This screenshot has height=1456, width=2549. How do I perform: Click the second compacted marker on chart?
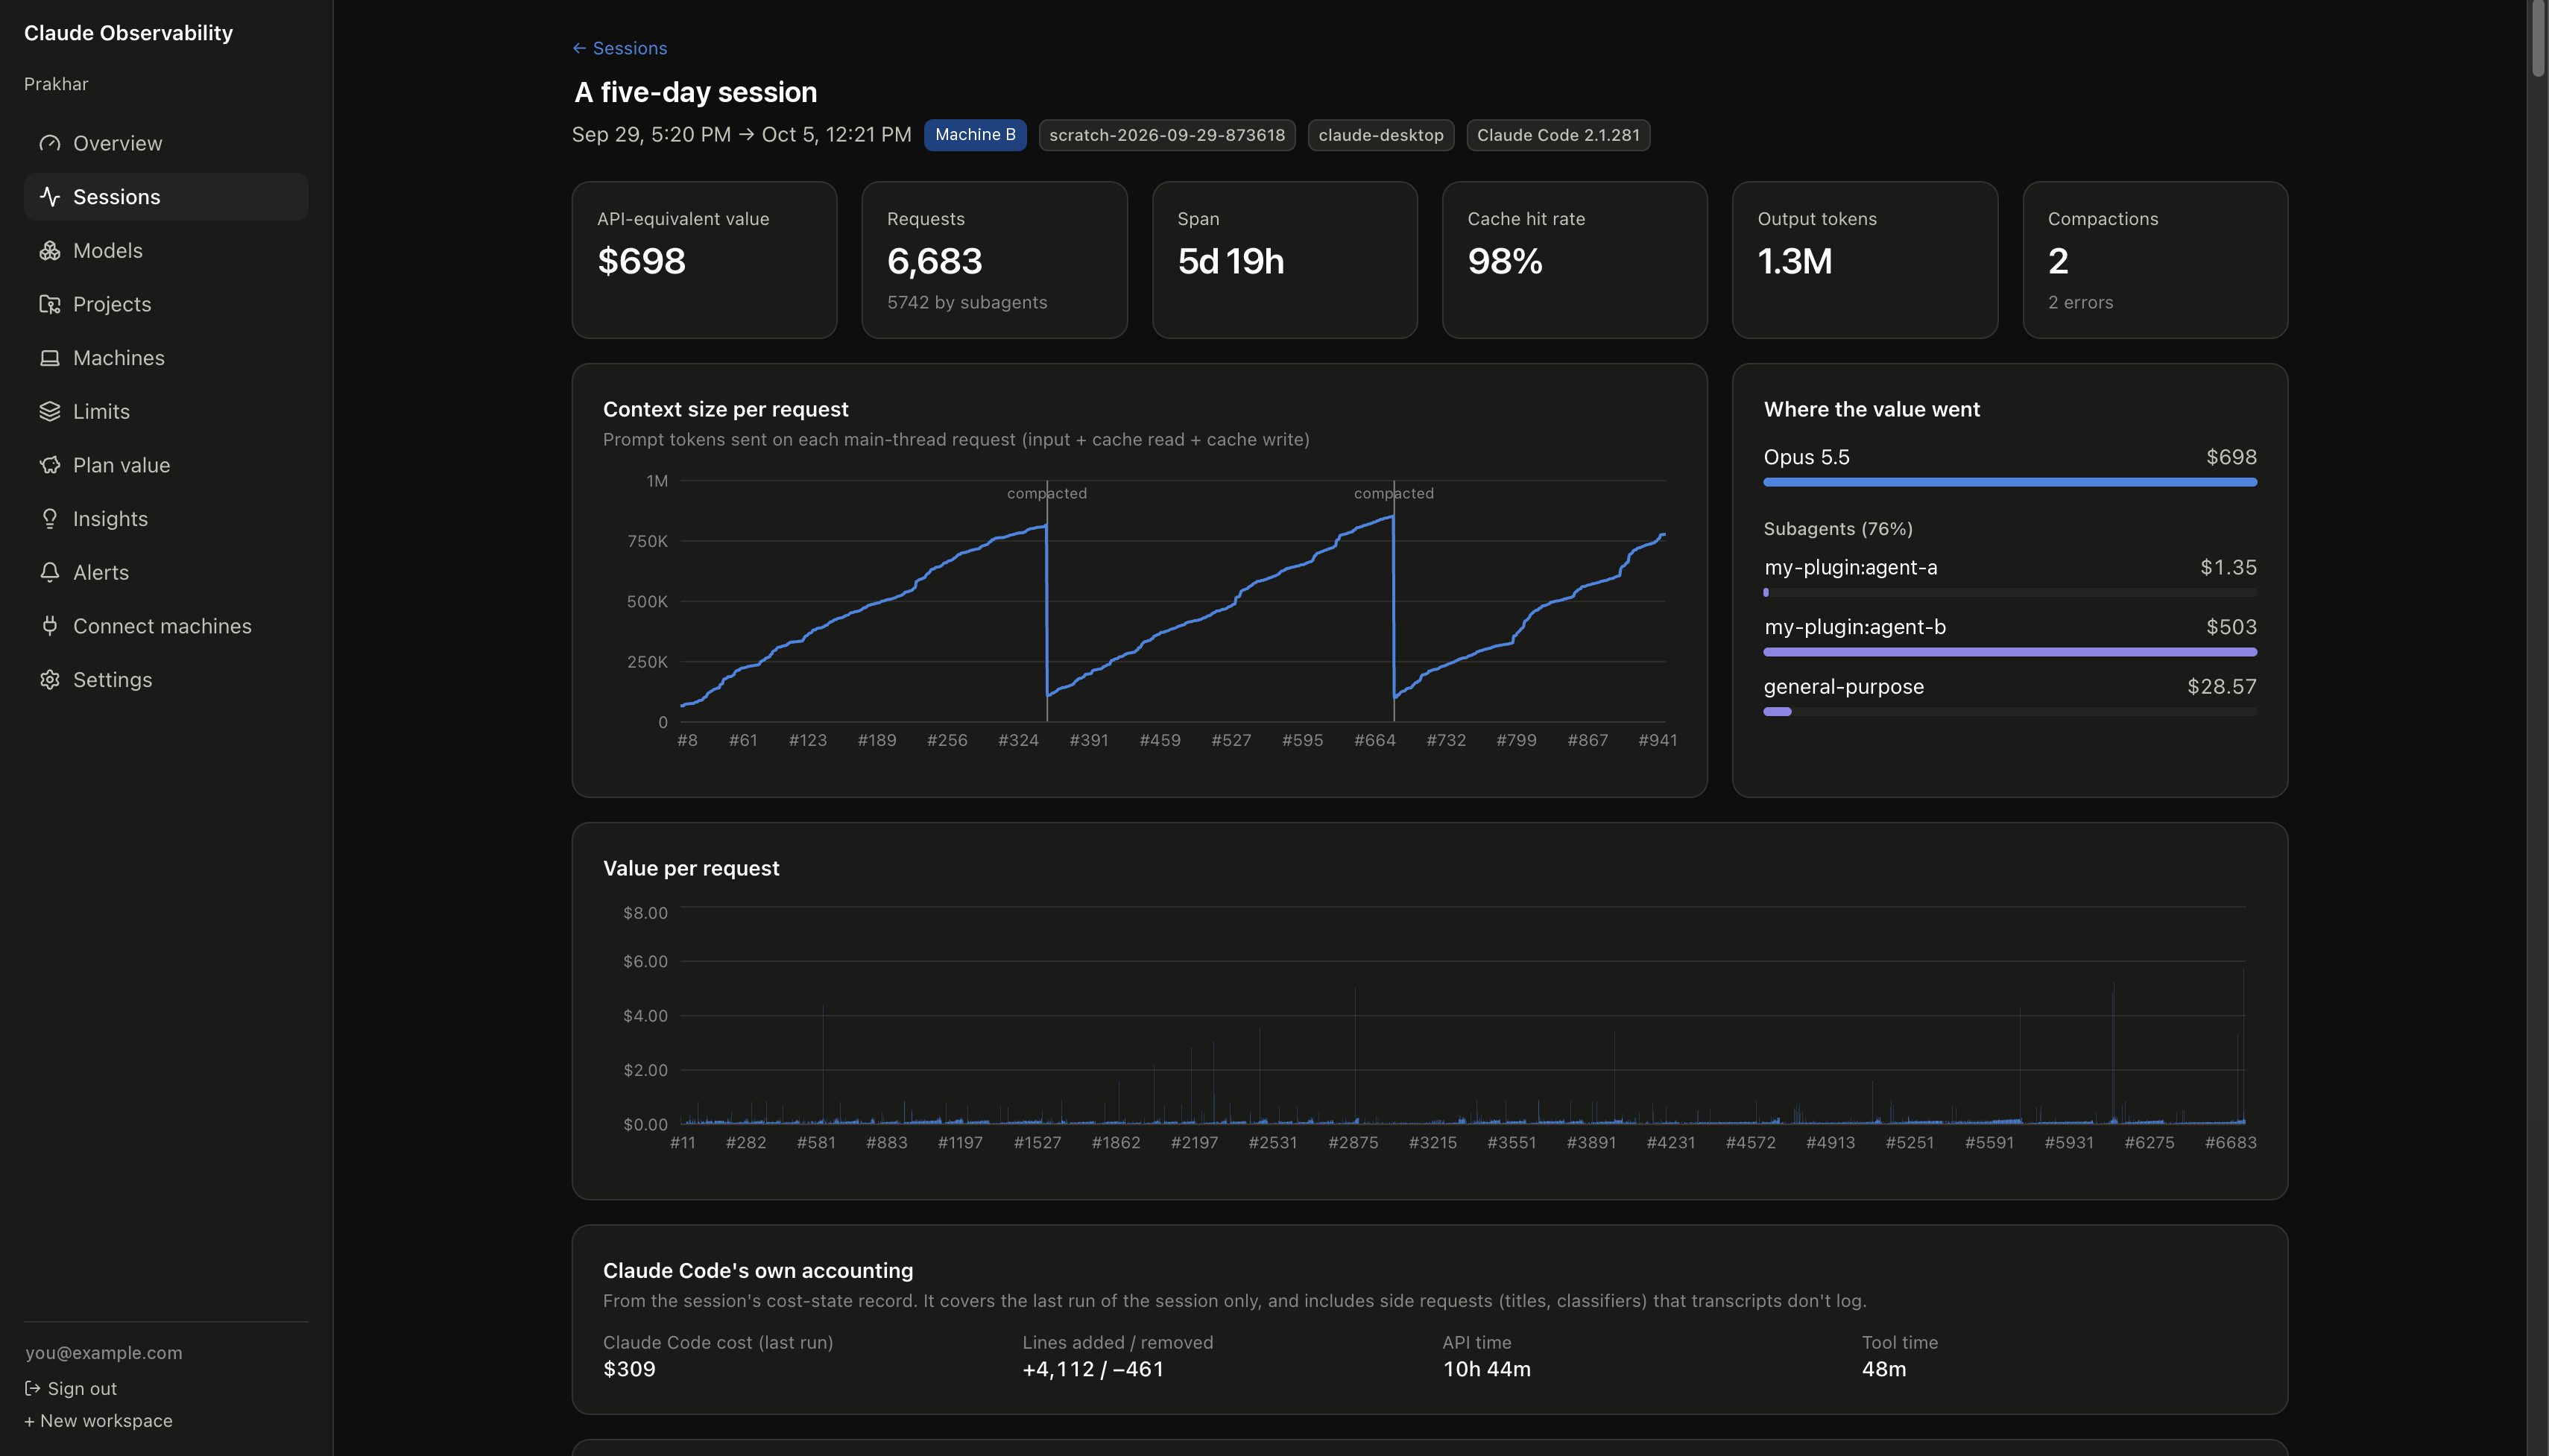point(1394,493)
